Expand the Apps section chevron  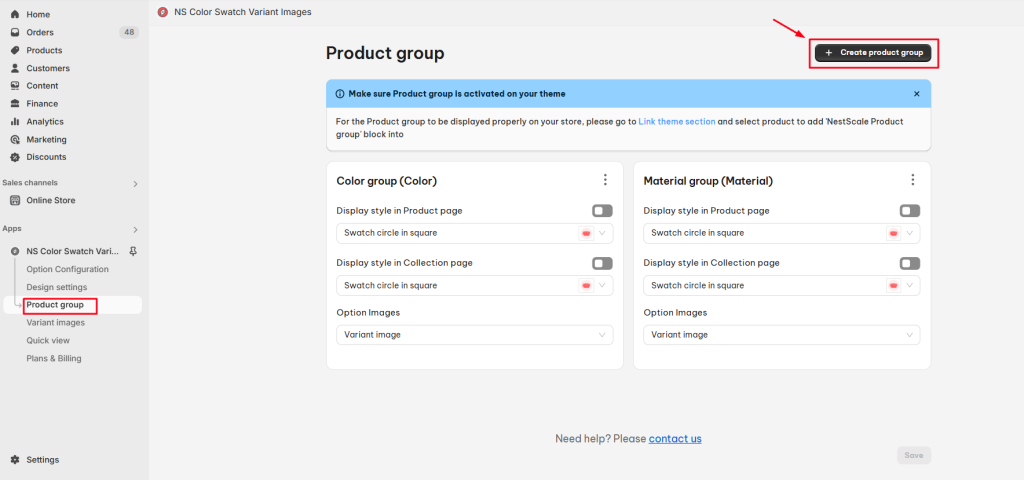(135, 230)
